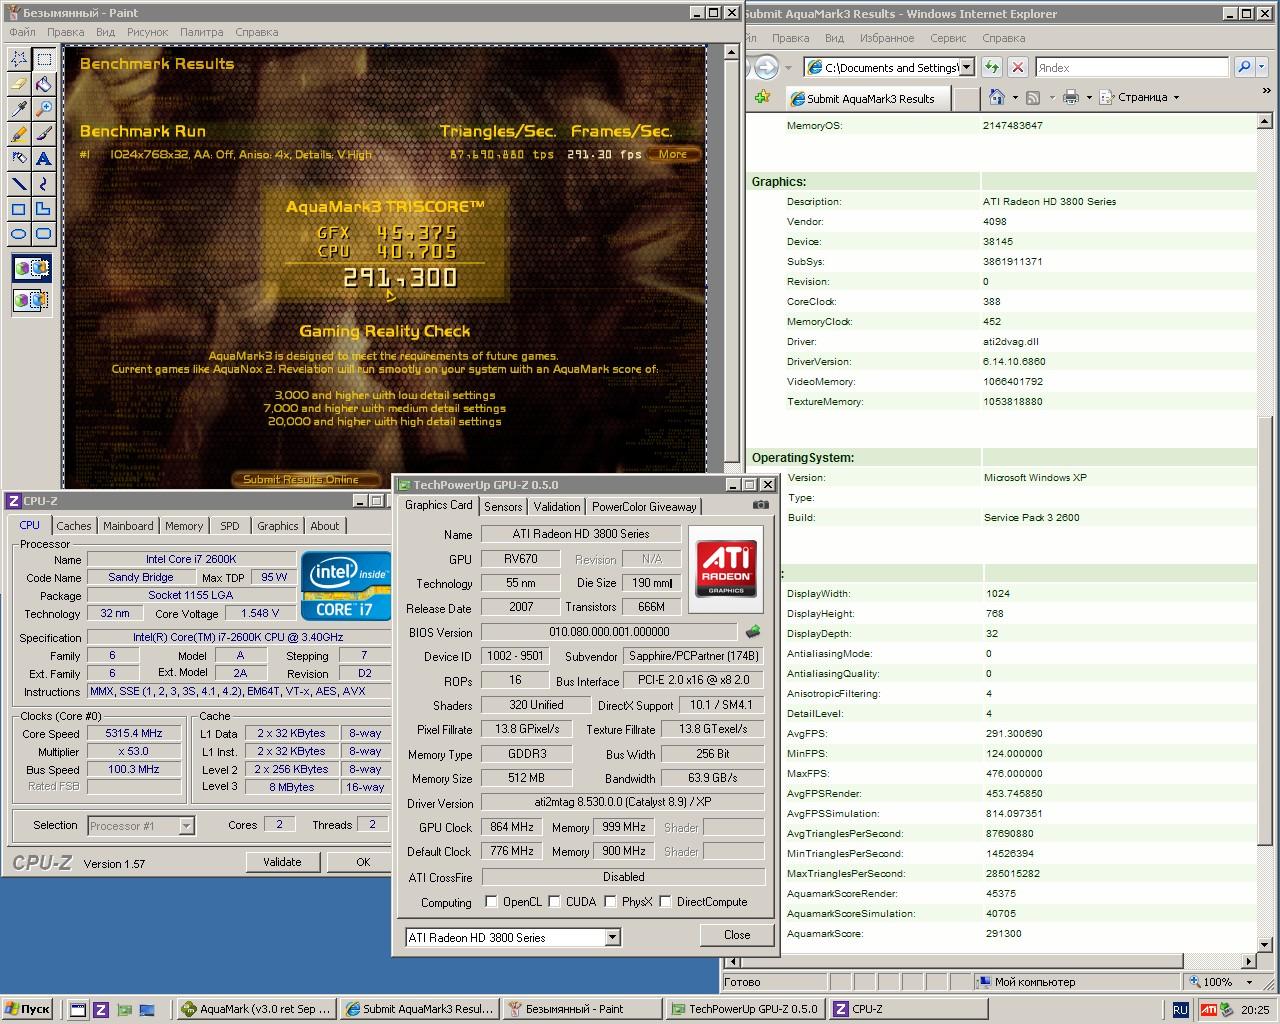Viewport: 1280px width, 1024px height.
Task: Select the Pick Color eyedropper tool
Action: click(x=19, y=109)
